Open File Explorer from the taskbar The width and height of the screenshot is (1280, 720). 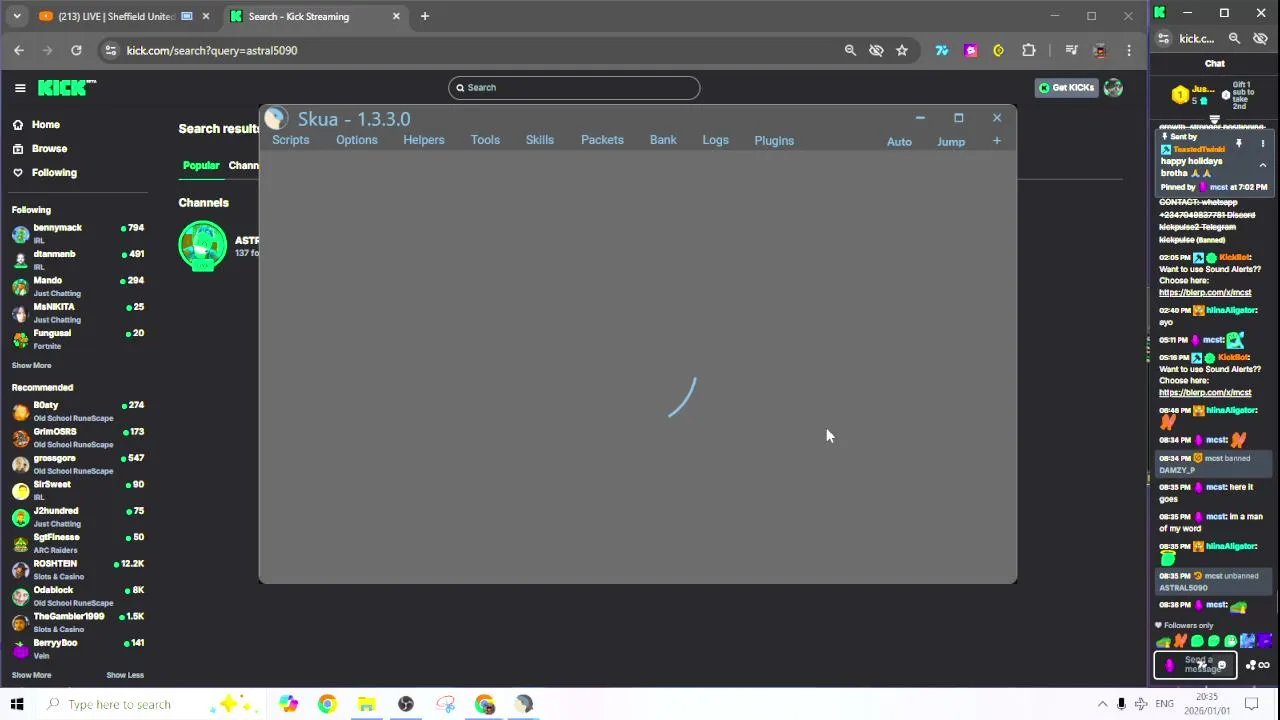pyautogui.click(x=366, y=704)
